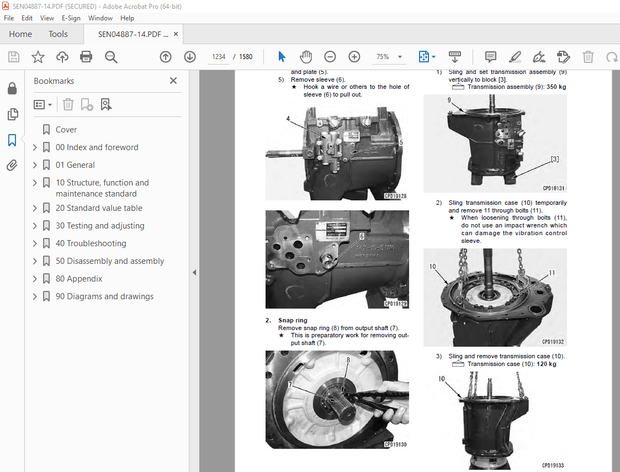Expand the 80 Appendix bookmark
620x472 pixels.
pyautogui.click(x=35, y=279)
